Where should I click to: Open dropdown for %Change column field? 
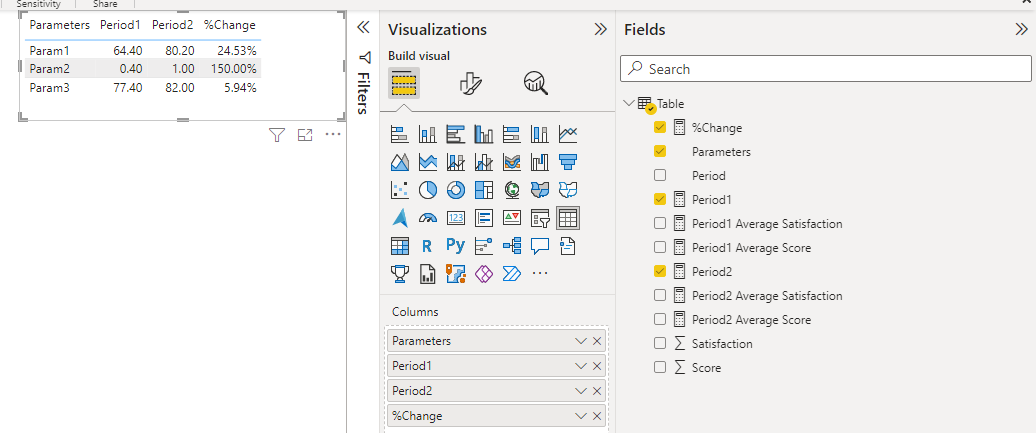pyautogui.click(x=581, y=416)
